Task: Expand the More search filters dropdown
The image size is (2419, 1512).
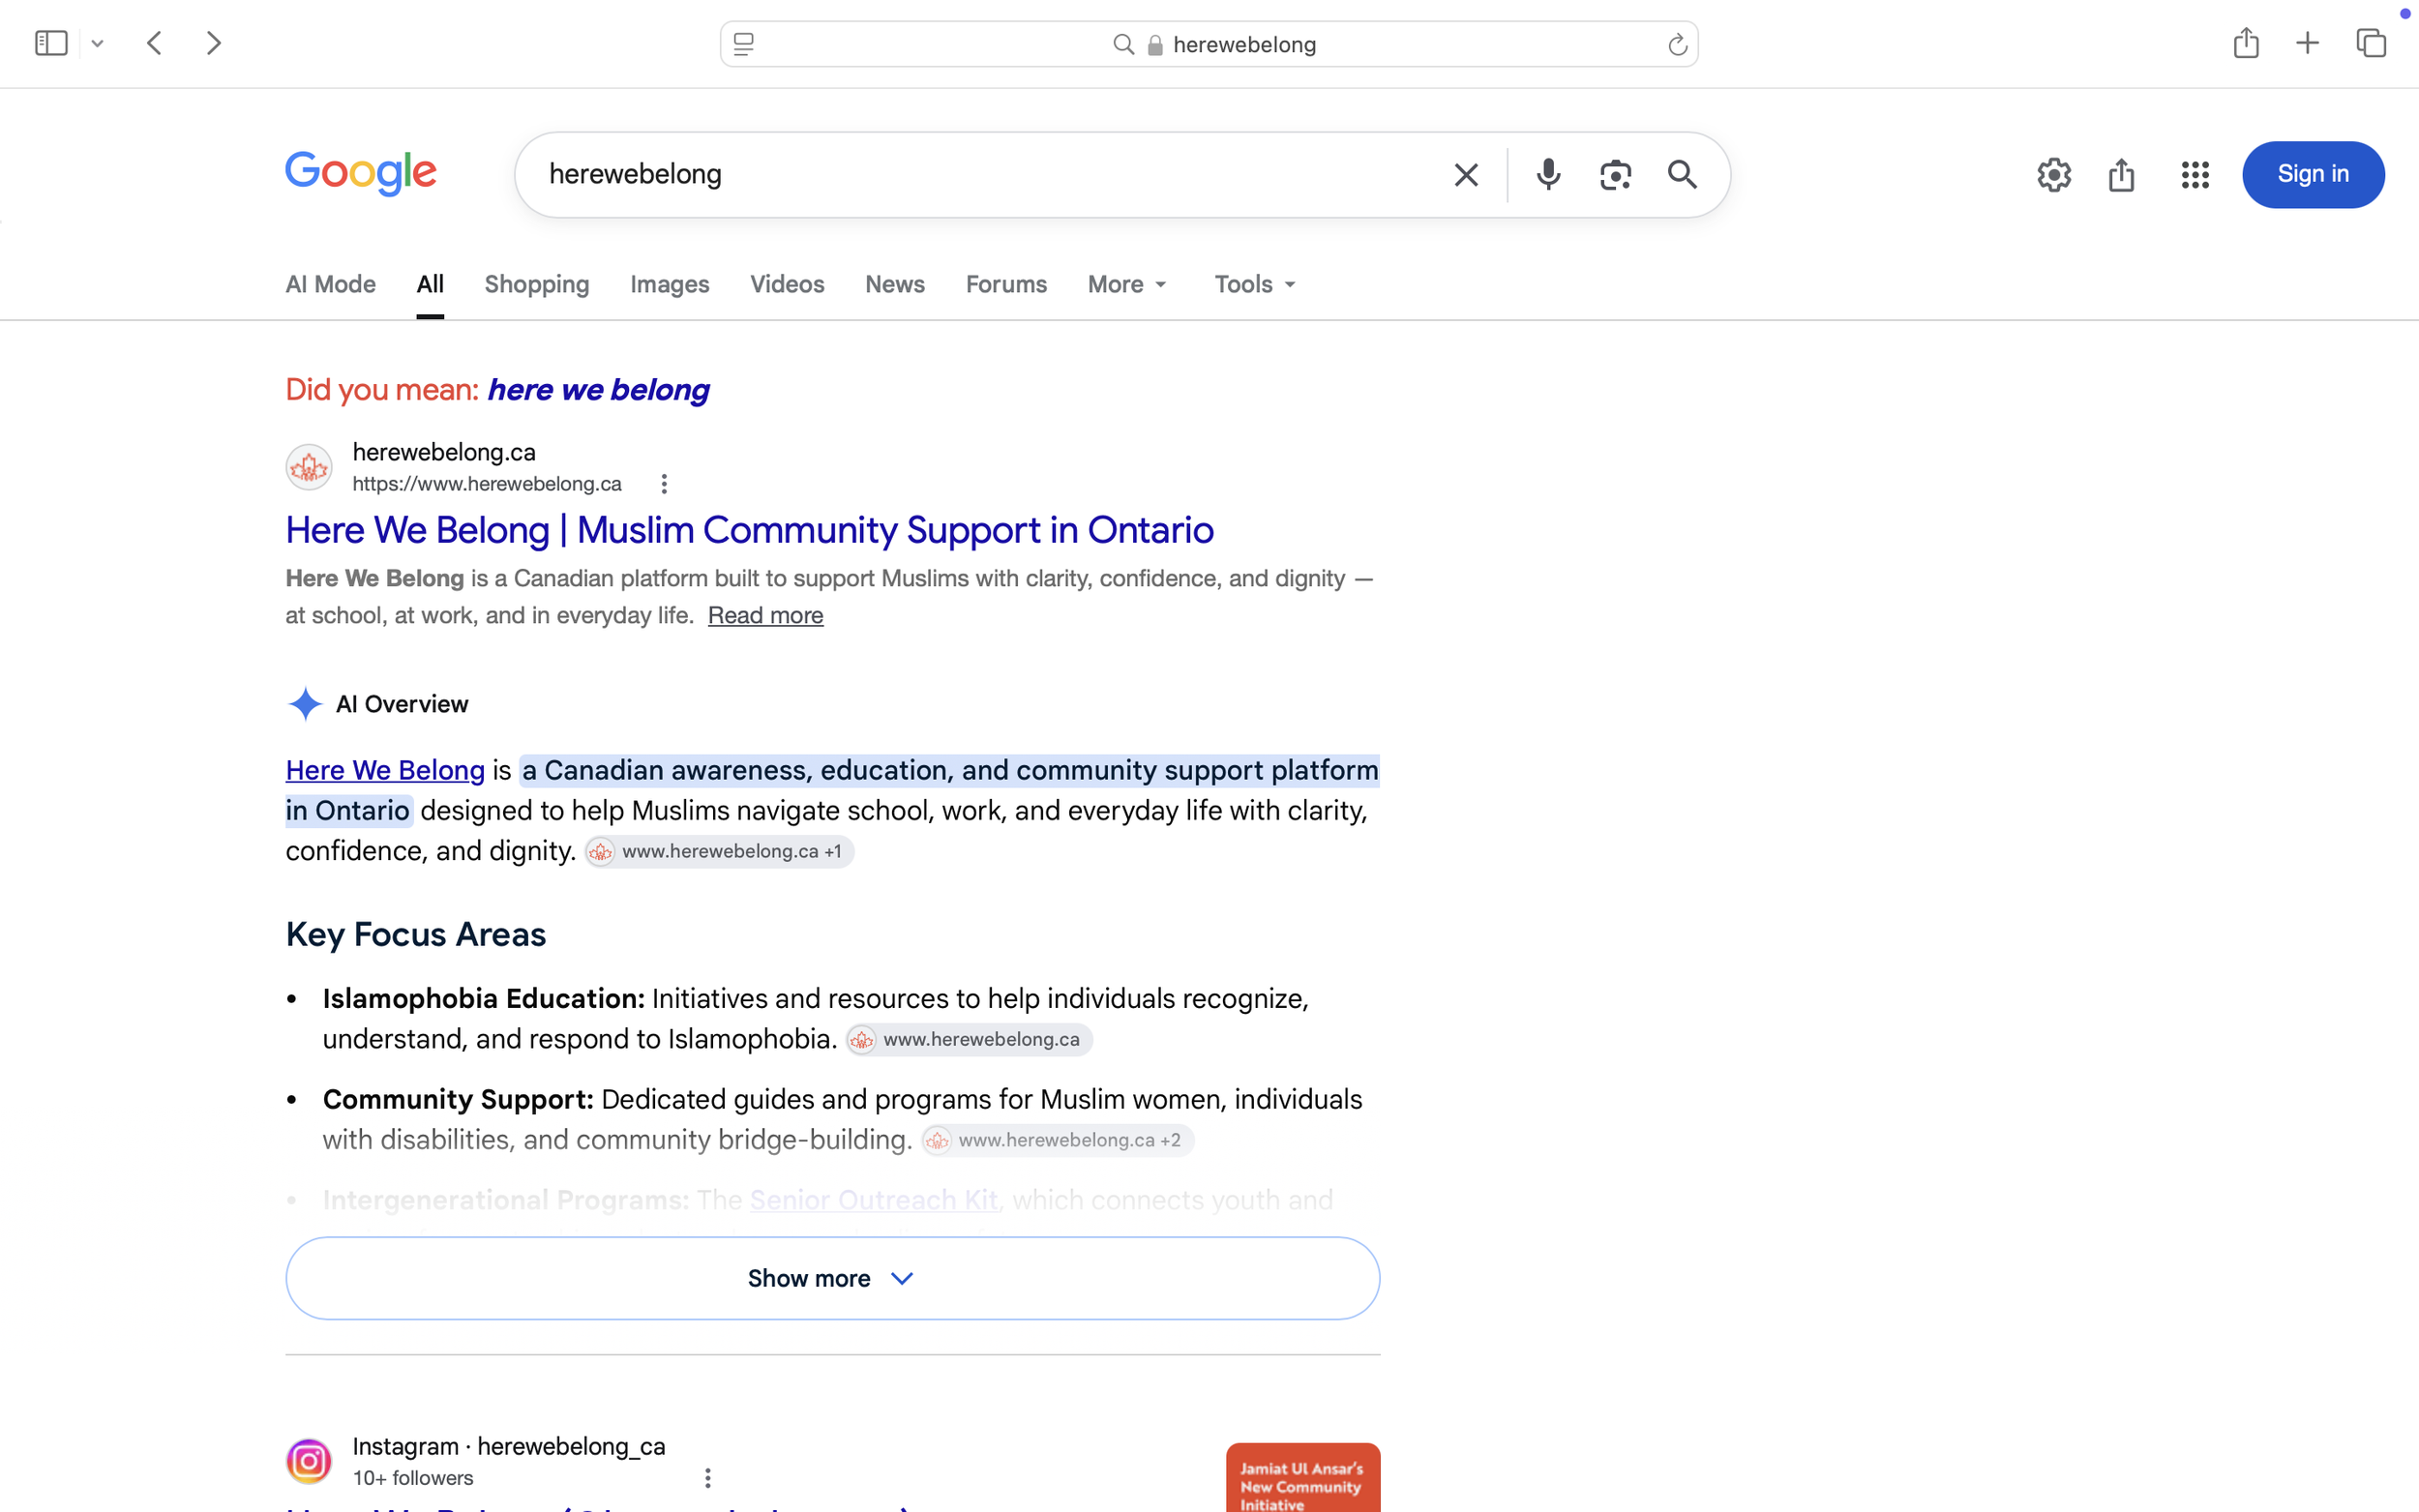Action: [1127, 285]
